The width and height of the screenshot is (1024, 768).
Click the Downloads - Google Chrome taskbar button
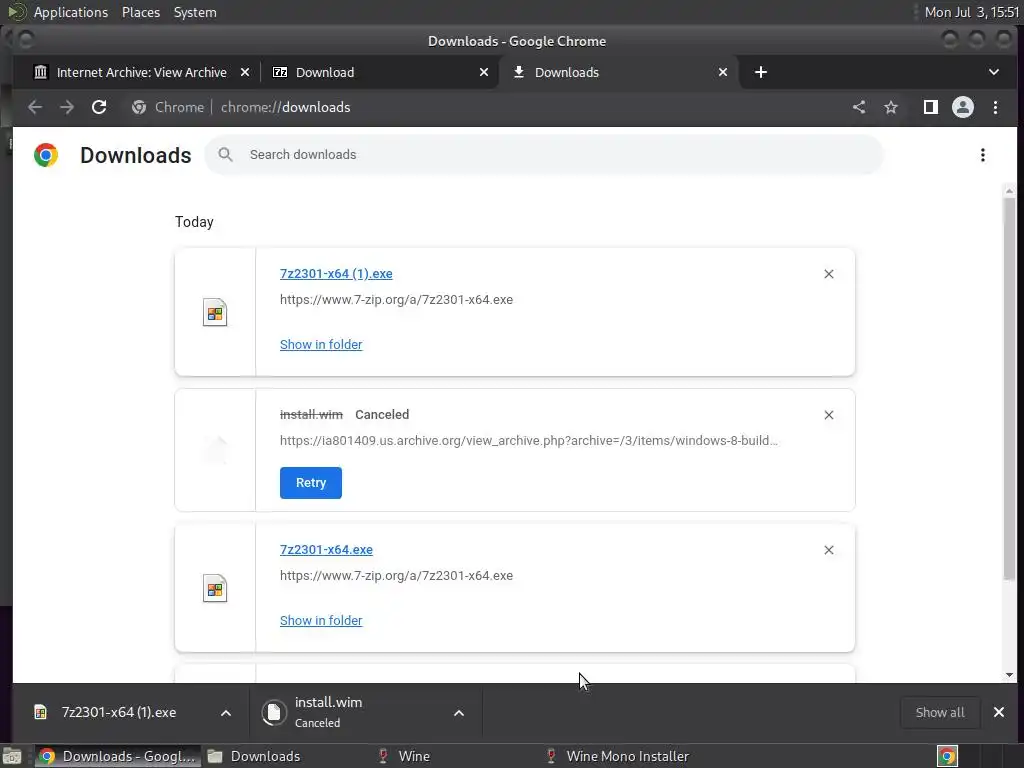[x=118, y=756]
